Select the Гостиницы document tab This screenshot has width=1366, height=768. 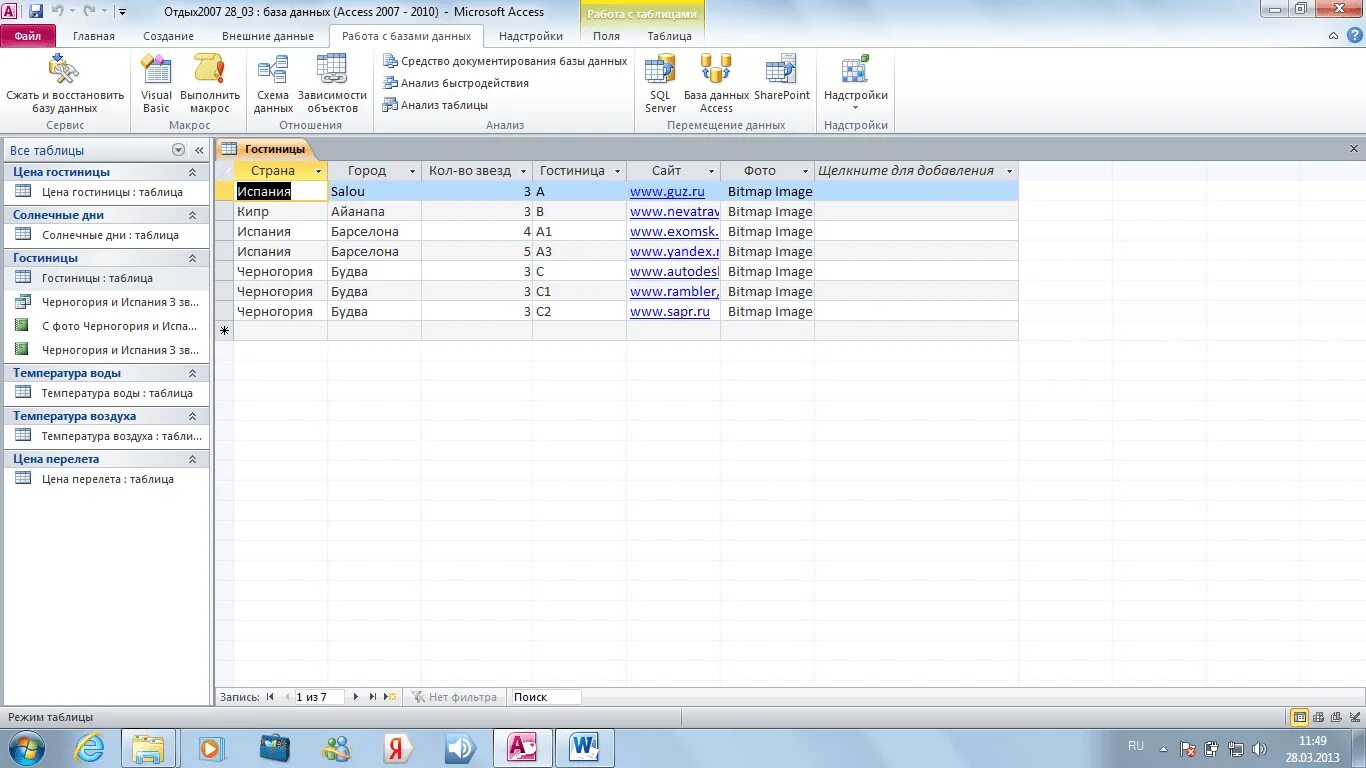266,149
